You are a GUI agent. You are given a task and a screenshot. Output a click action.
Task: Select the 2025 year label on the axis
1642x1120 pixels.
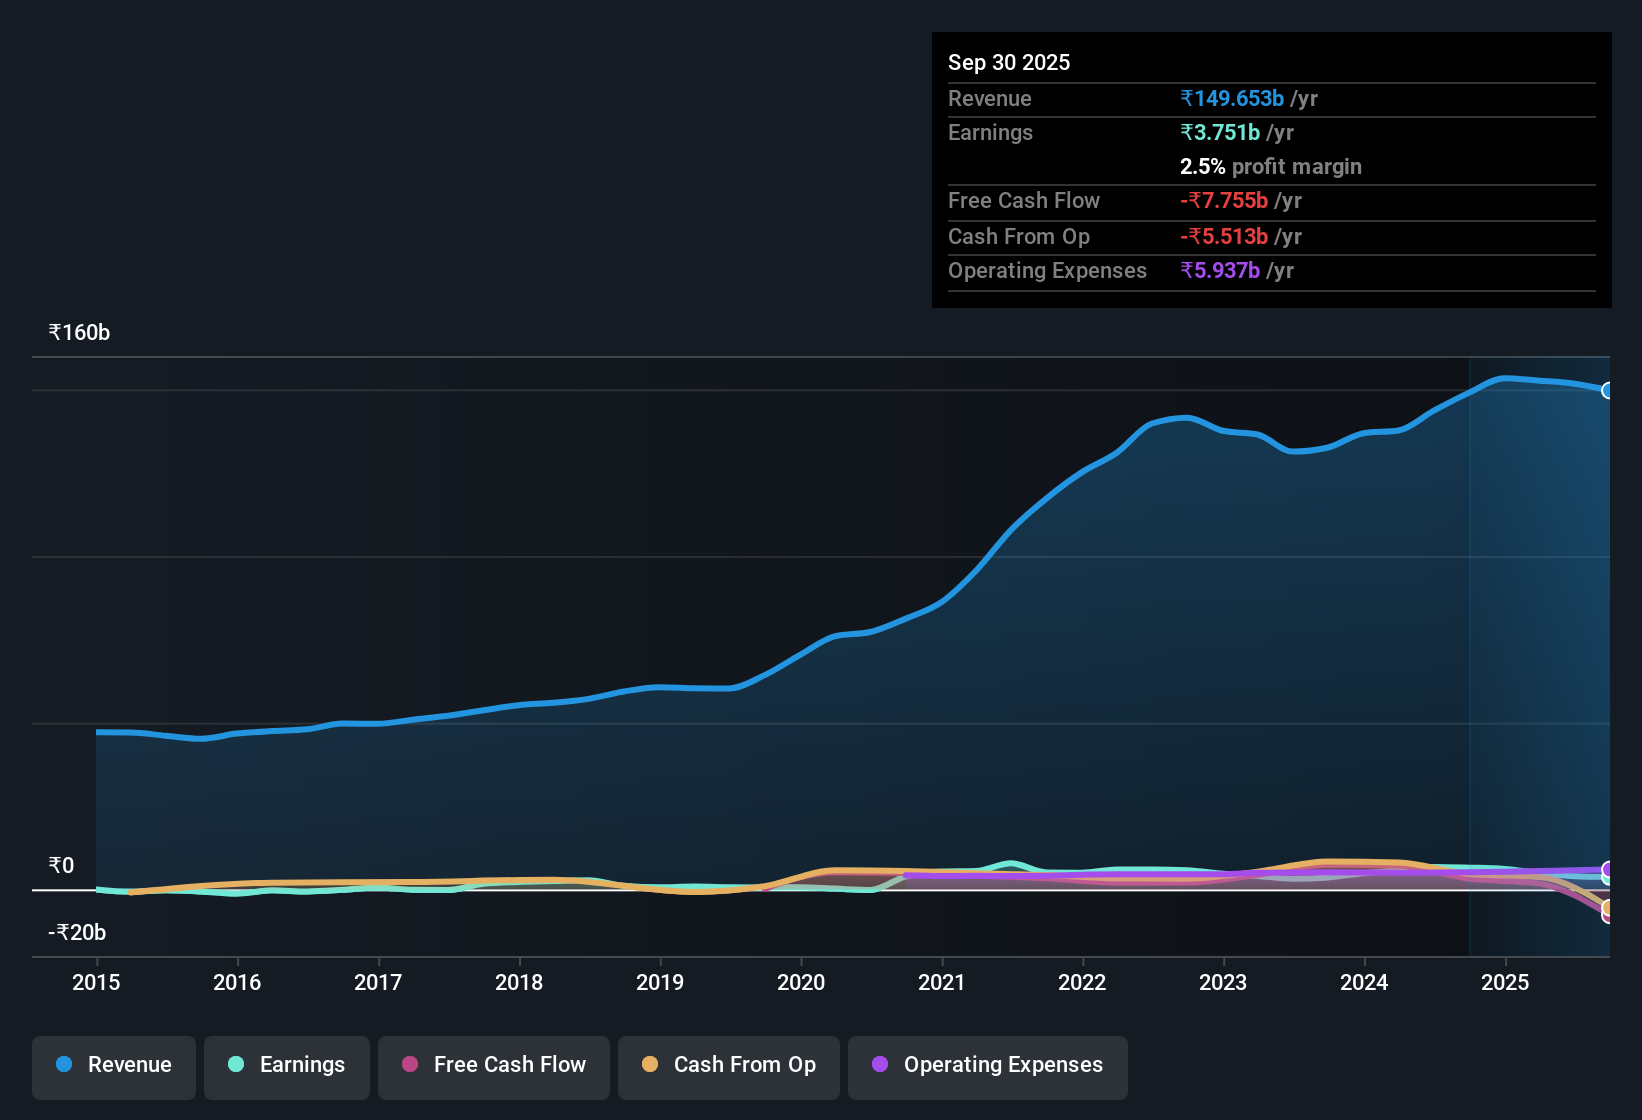[x=1506, y=983]
